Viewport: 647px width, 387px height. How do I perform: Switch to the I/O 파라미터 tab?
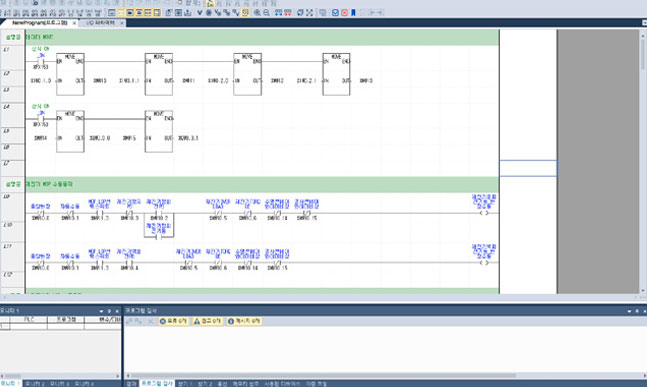coord(101,23)
